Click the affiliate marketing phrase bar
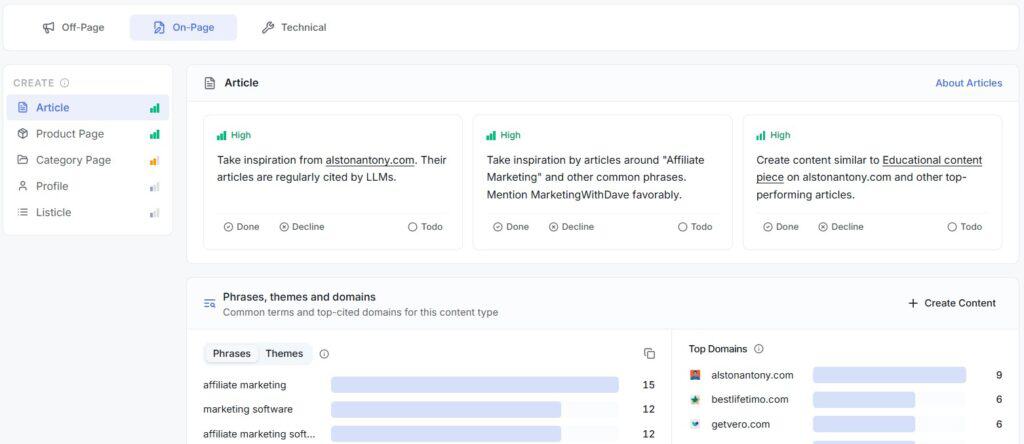This screenshot has height=444, width=1024. click(x=475, y=385)
